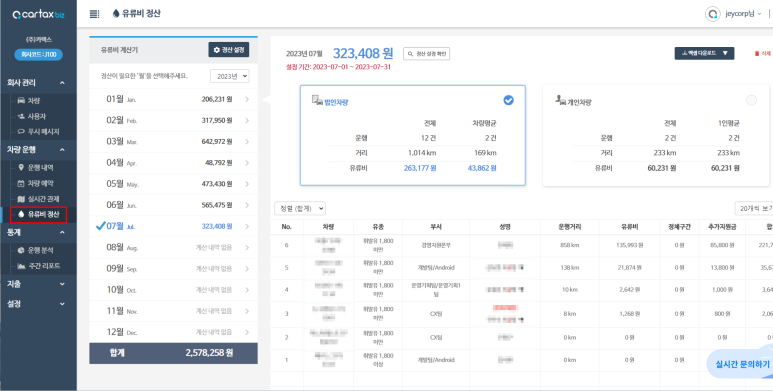
Task: Expand the 설정 section
Action: pyautogui.click(x=62, y=304)
